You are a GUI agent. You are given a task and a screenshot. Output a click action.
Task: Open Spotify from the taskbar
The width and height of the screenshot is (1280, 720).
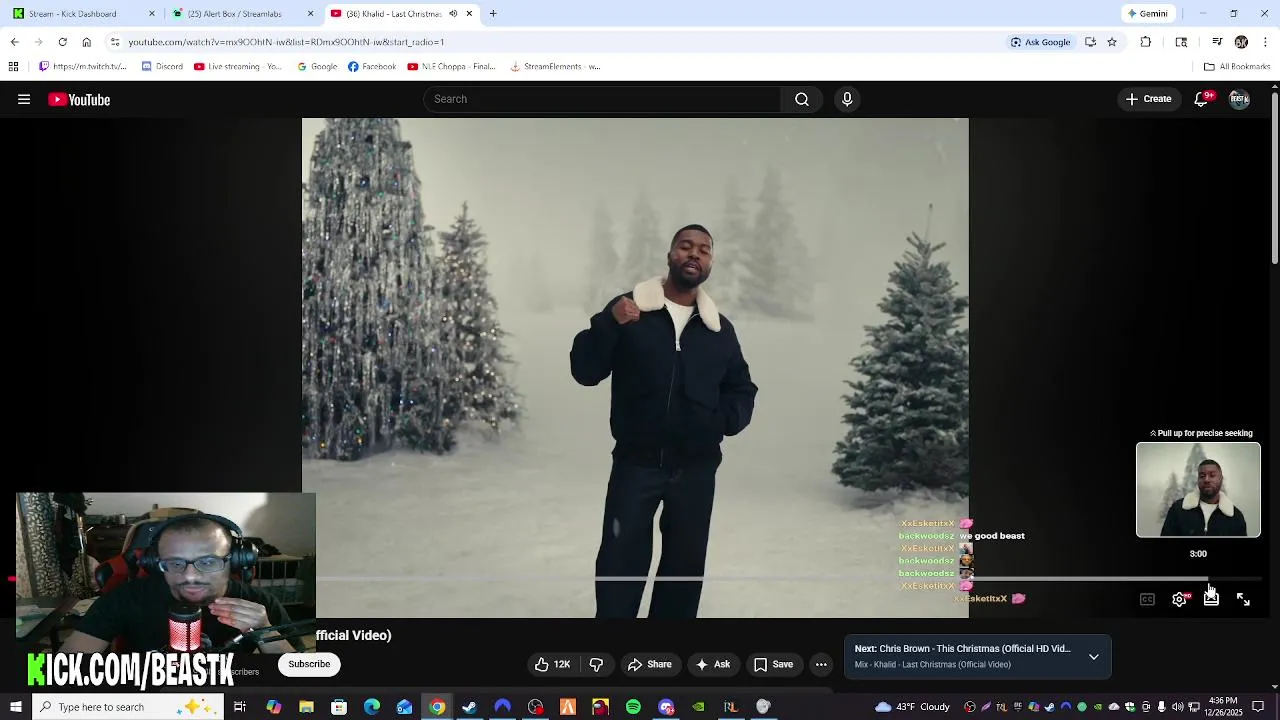[x=633, y=707]
